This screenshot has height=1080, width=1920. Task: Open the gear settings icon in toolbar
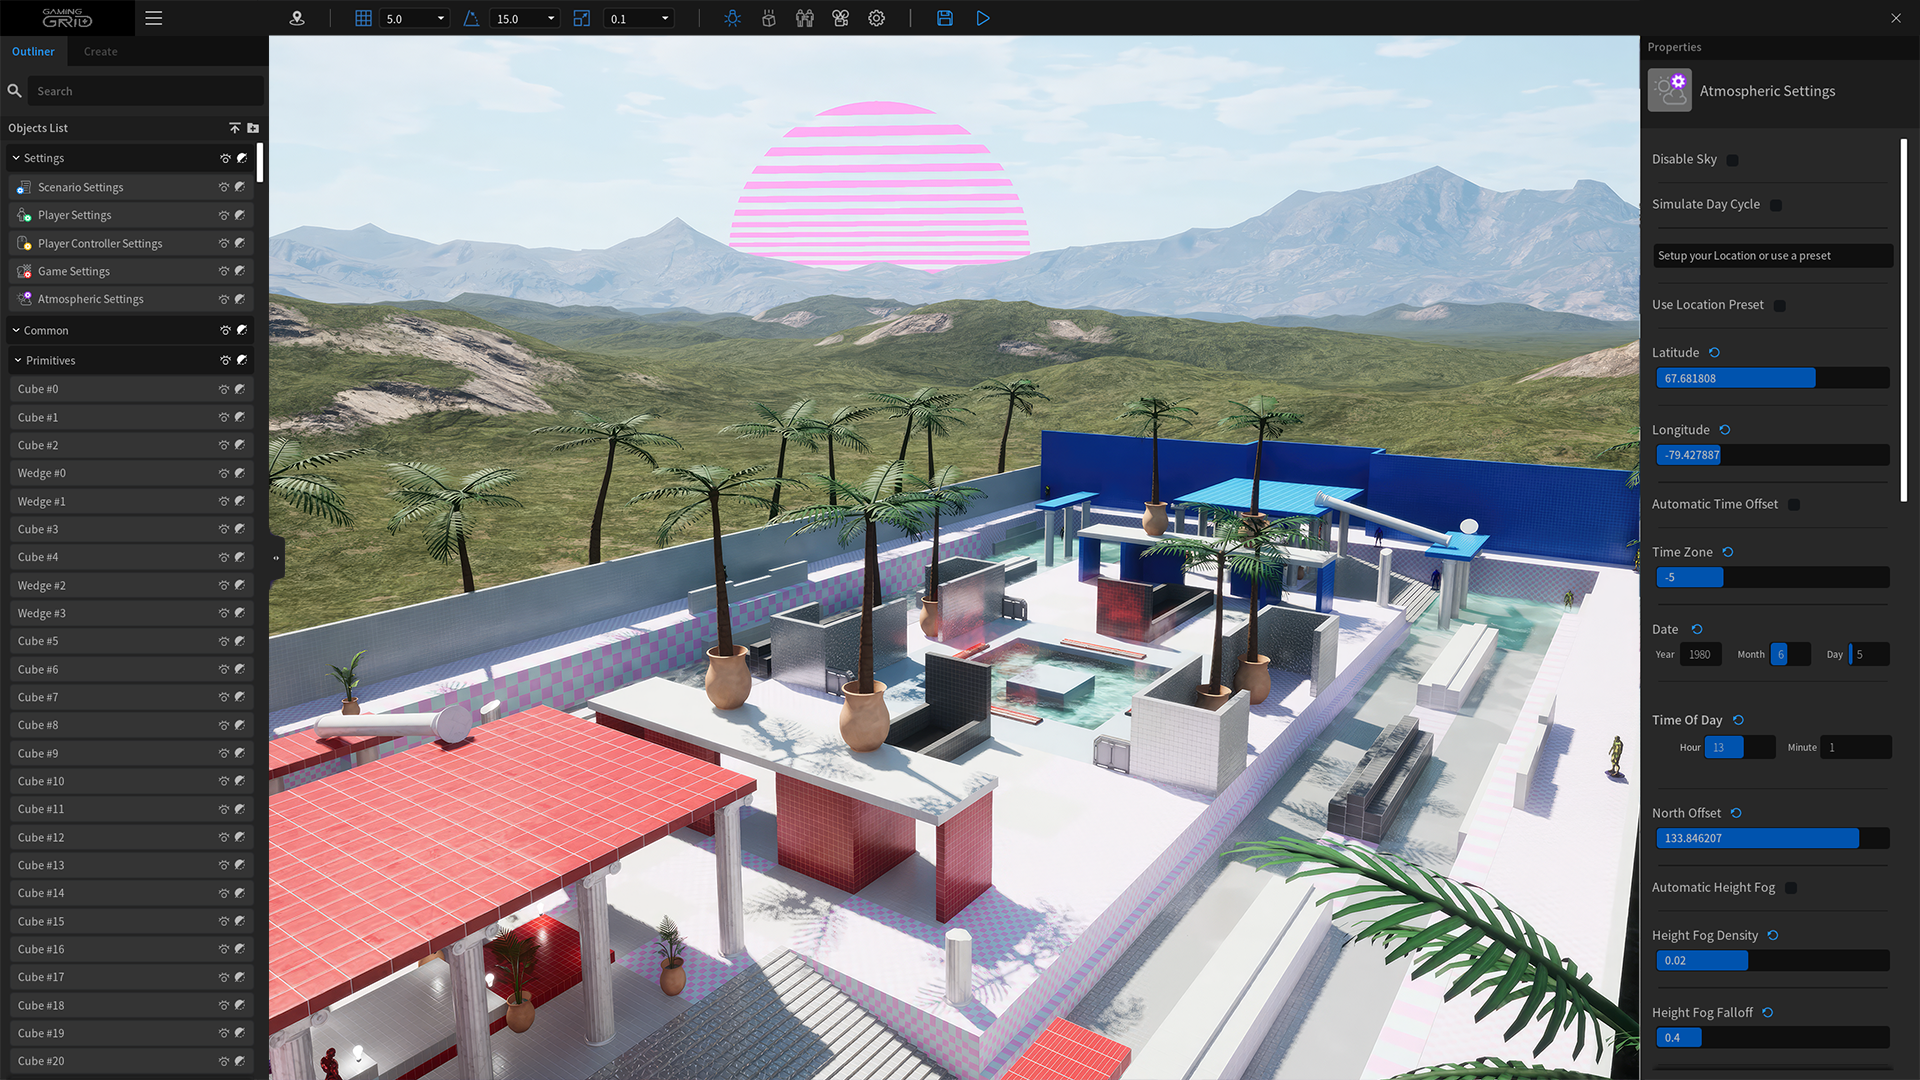[x=876, y=18]
